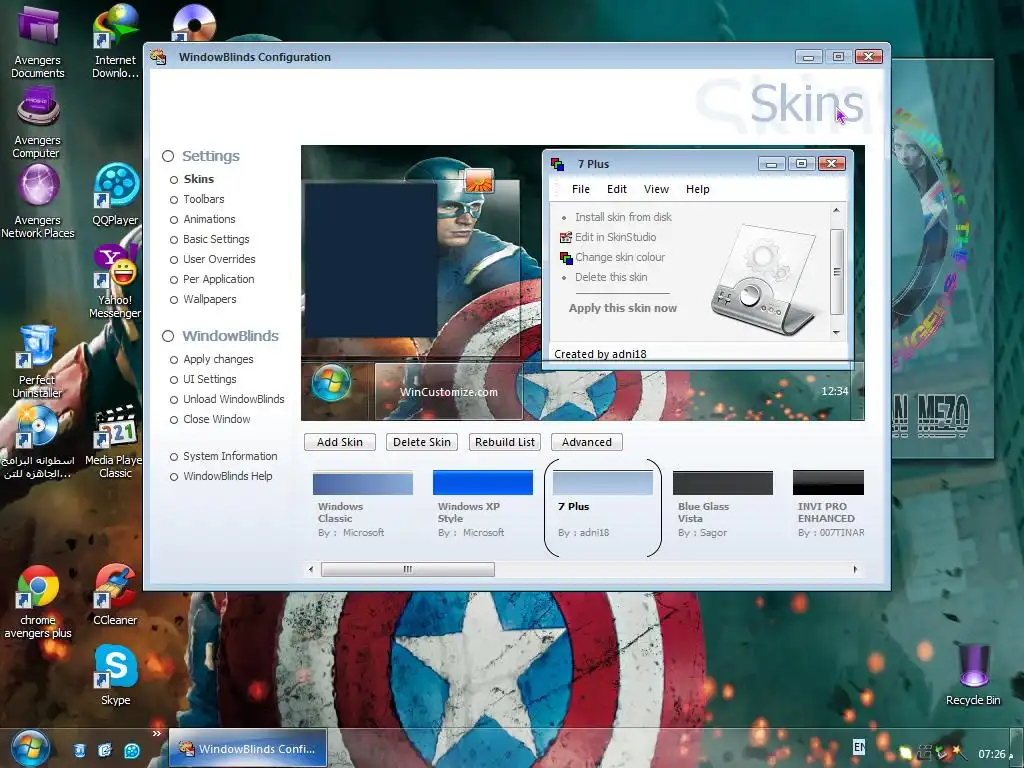Launch Skype desktop shortcut
The height and width of the screenshot is (768, 1024).
tap(115, 675)
